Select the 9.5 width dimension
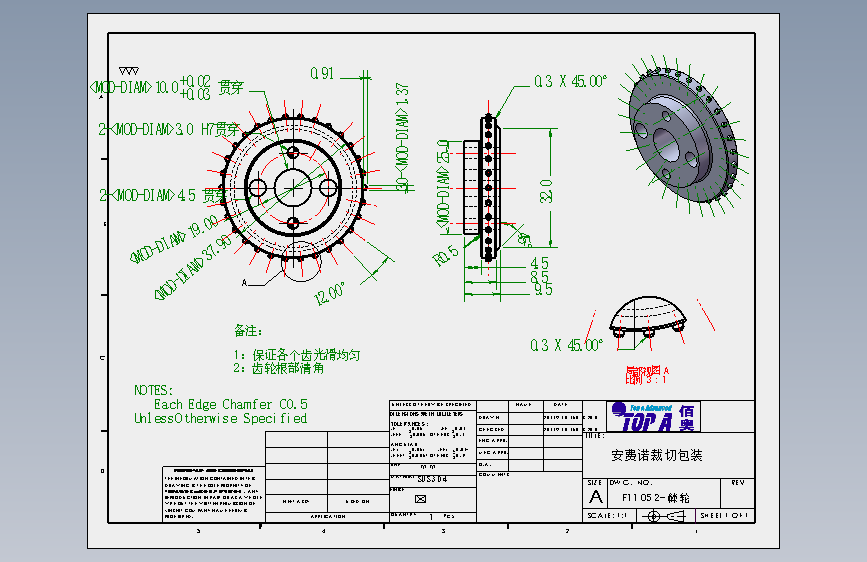Screen dimensions: 867x562 (543, 289)
